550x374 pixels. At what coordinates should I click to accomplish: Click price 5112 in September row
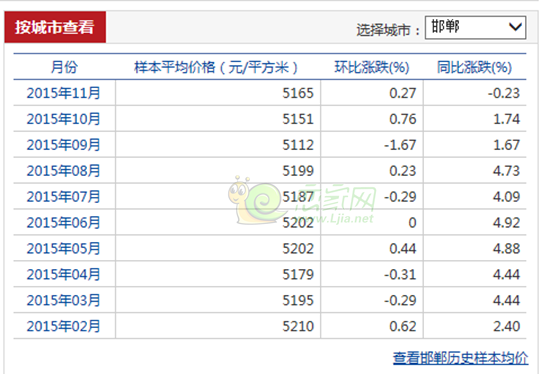298,145
